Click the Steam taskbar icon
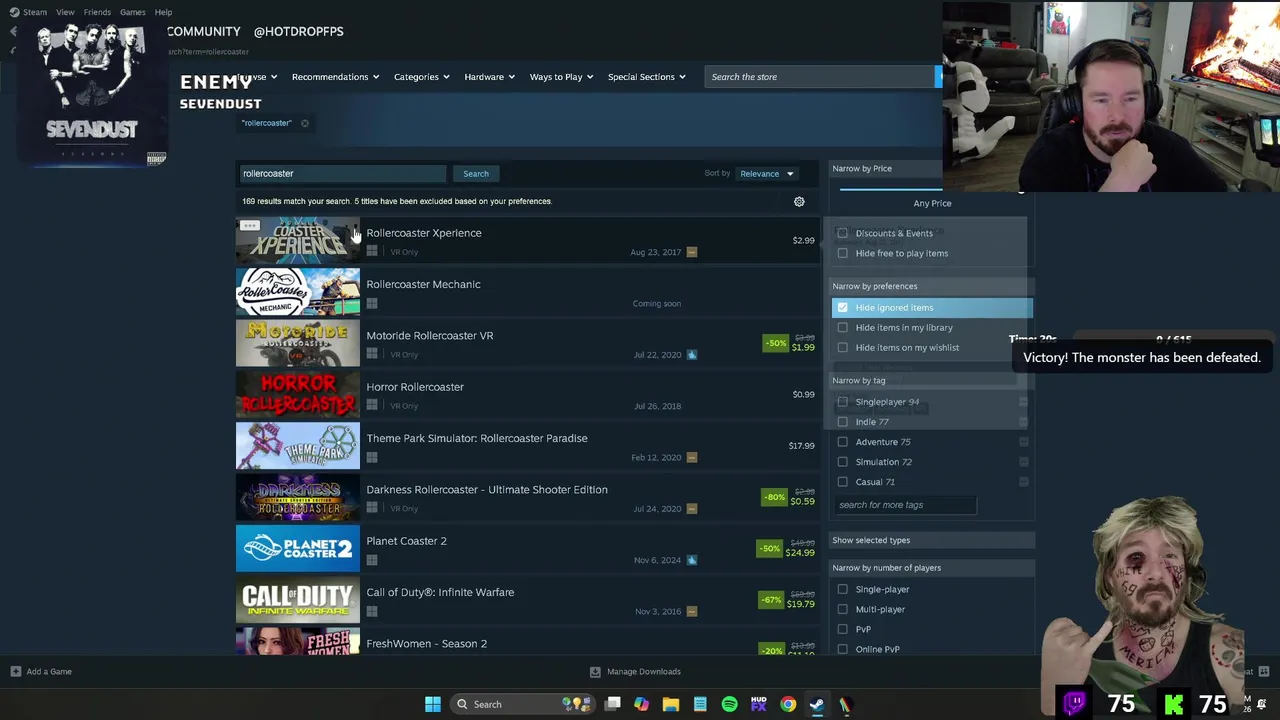Viewport: 1280px width, 720px height. 817,704
